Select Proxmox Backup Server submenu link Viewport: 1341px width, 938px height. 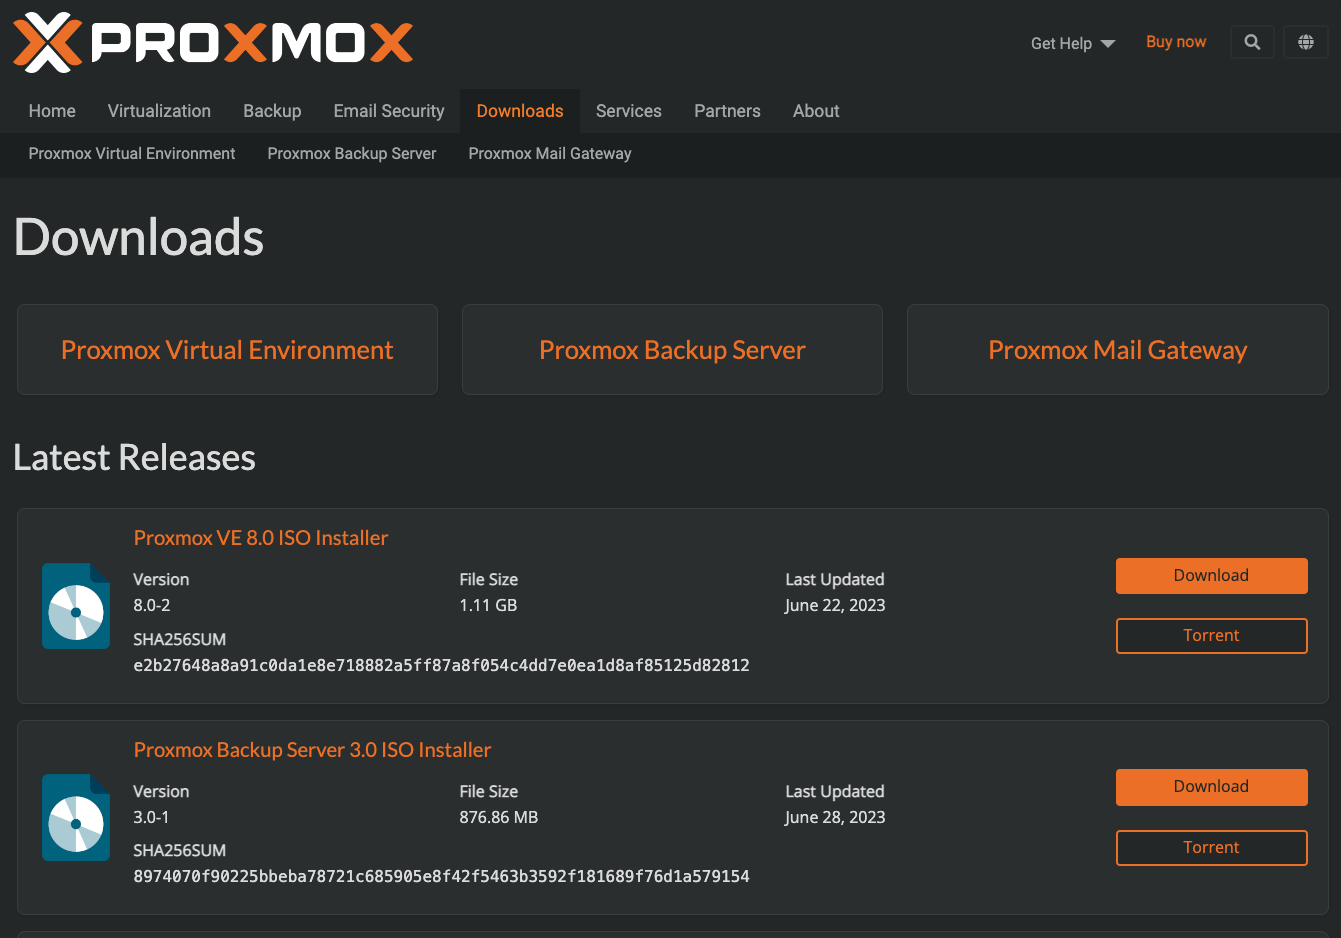[352, 154]
